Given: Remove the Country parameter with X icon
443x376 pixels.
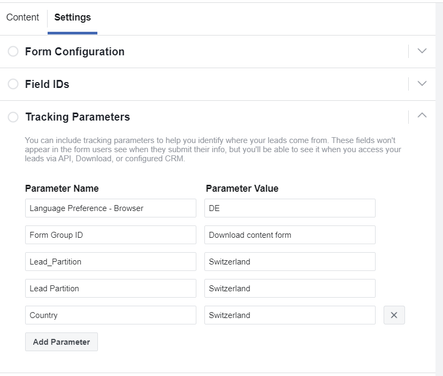Looking at the screenshot, I should tap(394, 315).
